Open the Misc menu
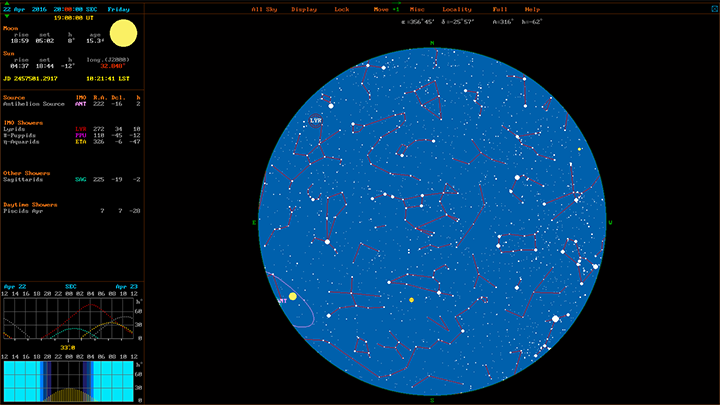 [417, 8]
